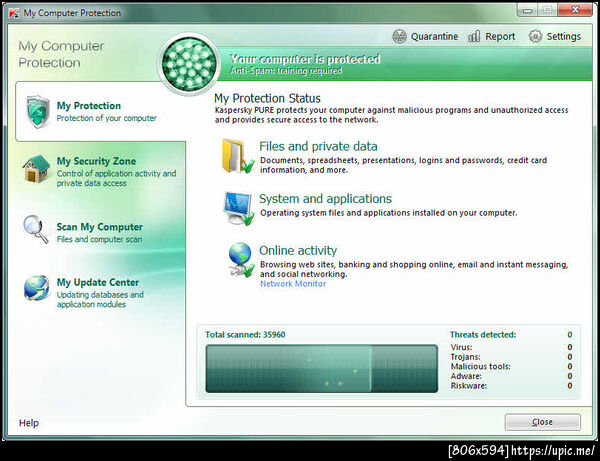Image resolution: width=600 pixels, height=461 pixels.
Task: Open the My Protection tab
Action: point(100,111)
